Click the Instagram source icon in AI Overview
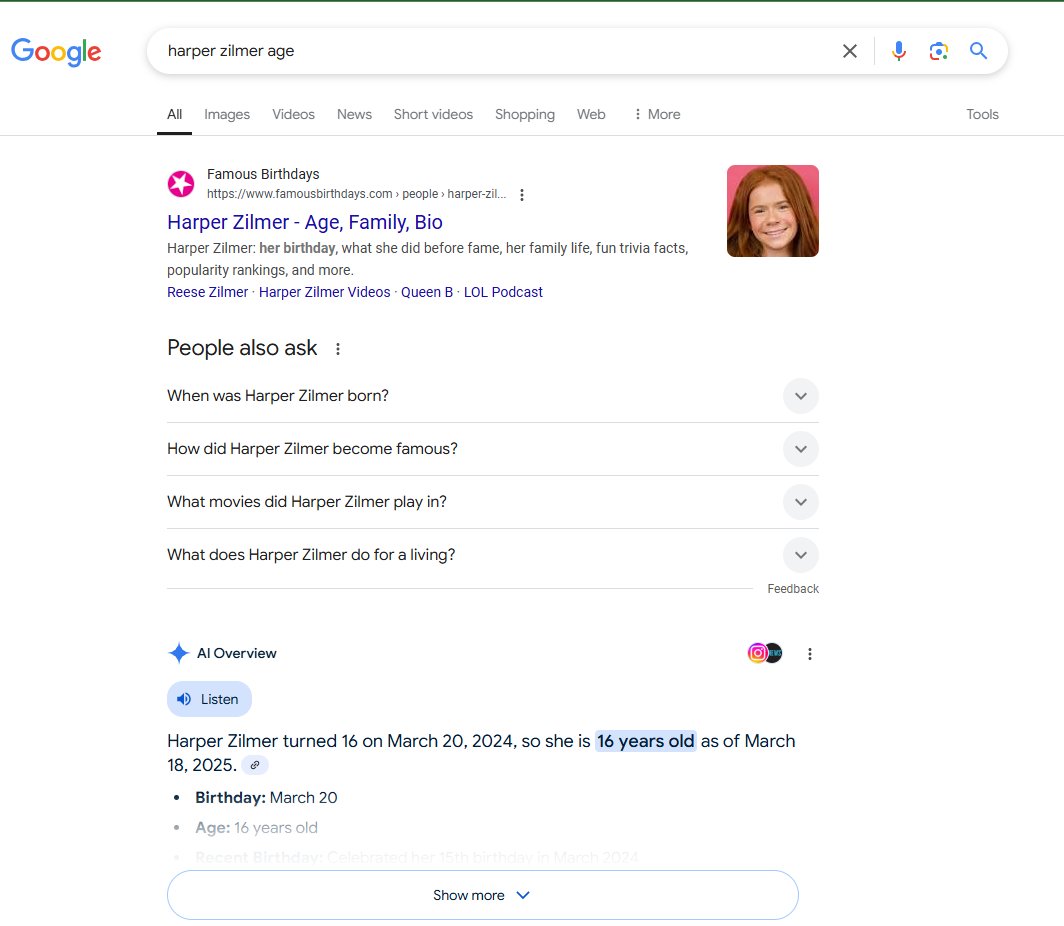Screen dimensions: 1064x926 757,652
